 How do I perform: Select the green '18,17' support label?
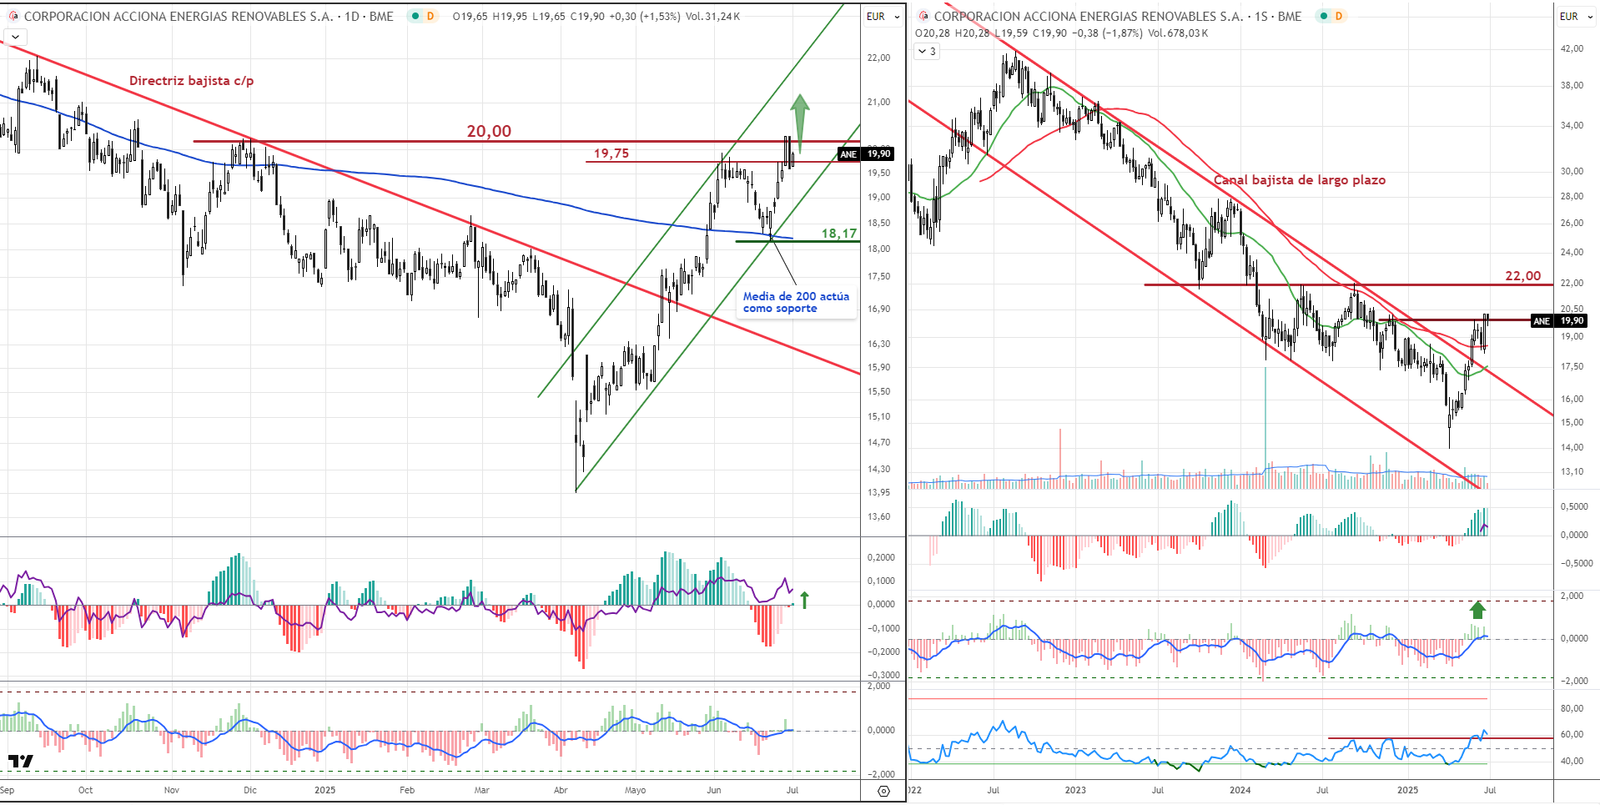pyautogui.click(x=839, y=233)
